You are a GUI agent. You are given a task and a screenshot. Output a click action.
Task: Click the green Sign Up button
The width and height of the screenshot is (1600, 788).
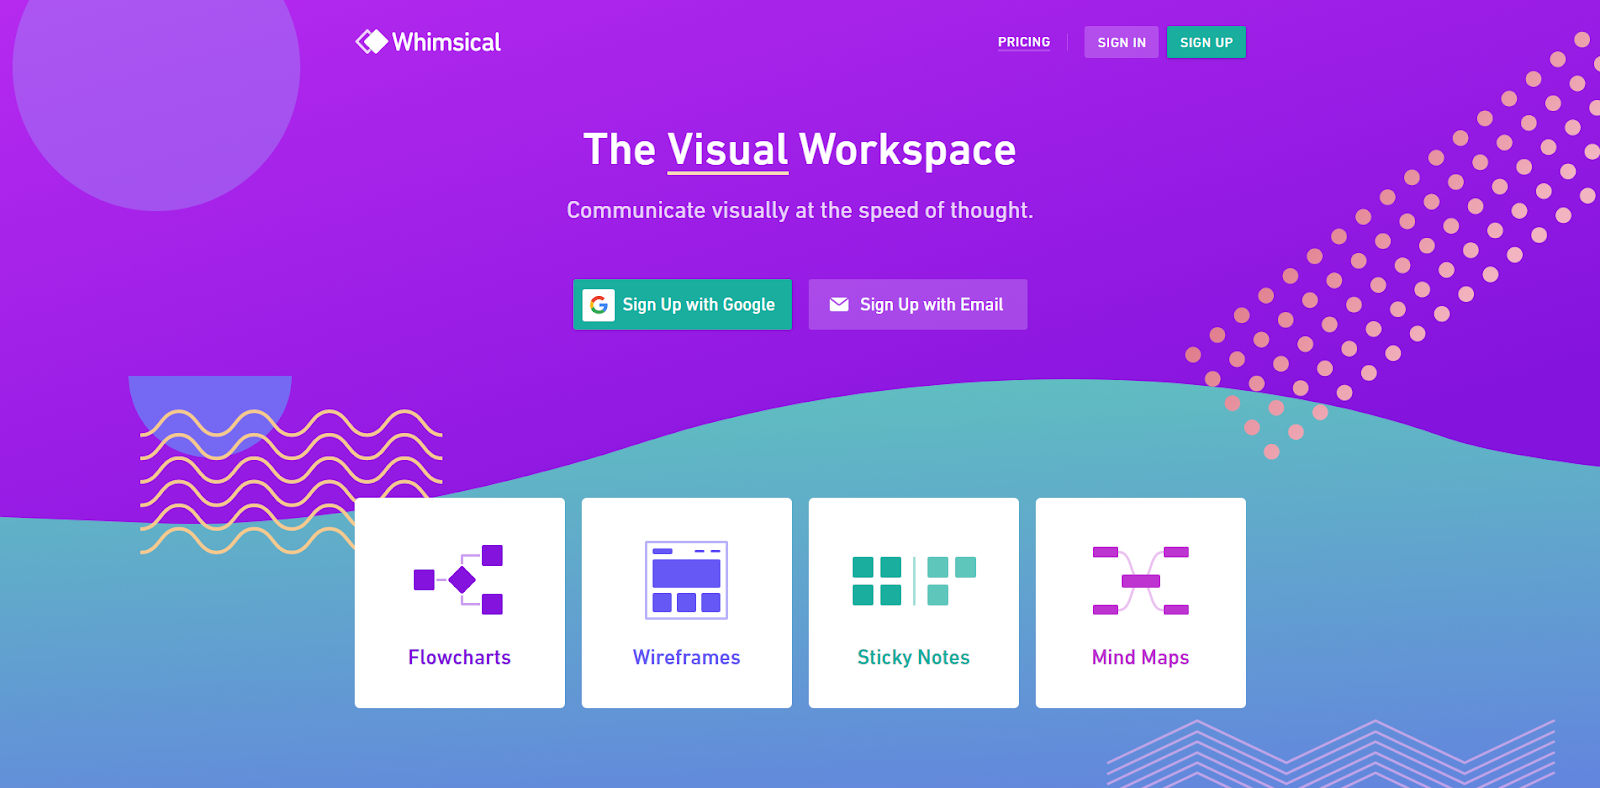(x=1206, y=42)
